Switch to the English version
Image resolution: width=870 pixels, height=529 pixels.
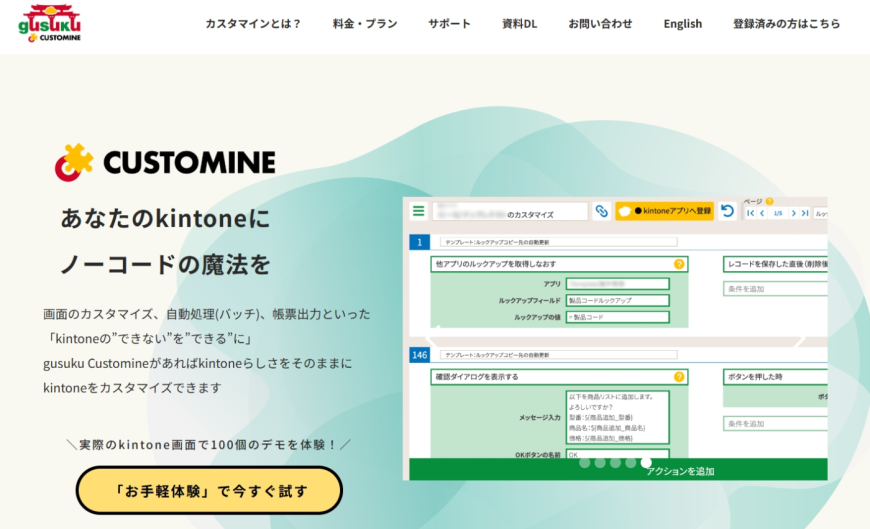682,24
